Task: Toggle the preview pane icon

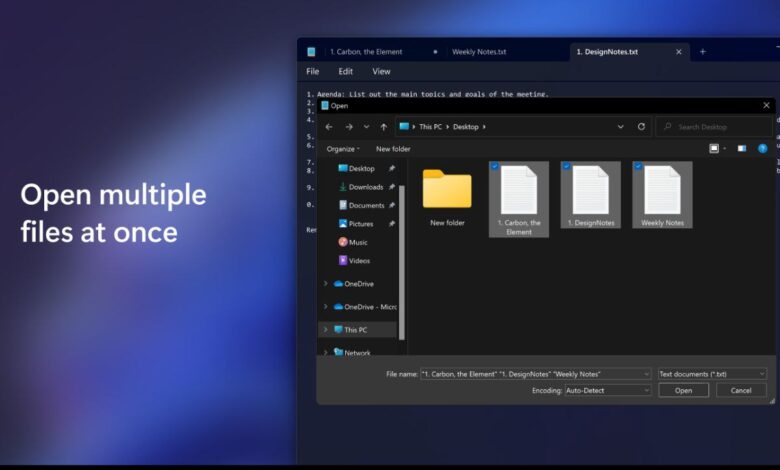Action: [x=742, y=149]
